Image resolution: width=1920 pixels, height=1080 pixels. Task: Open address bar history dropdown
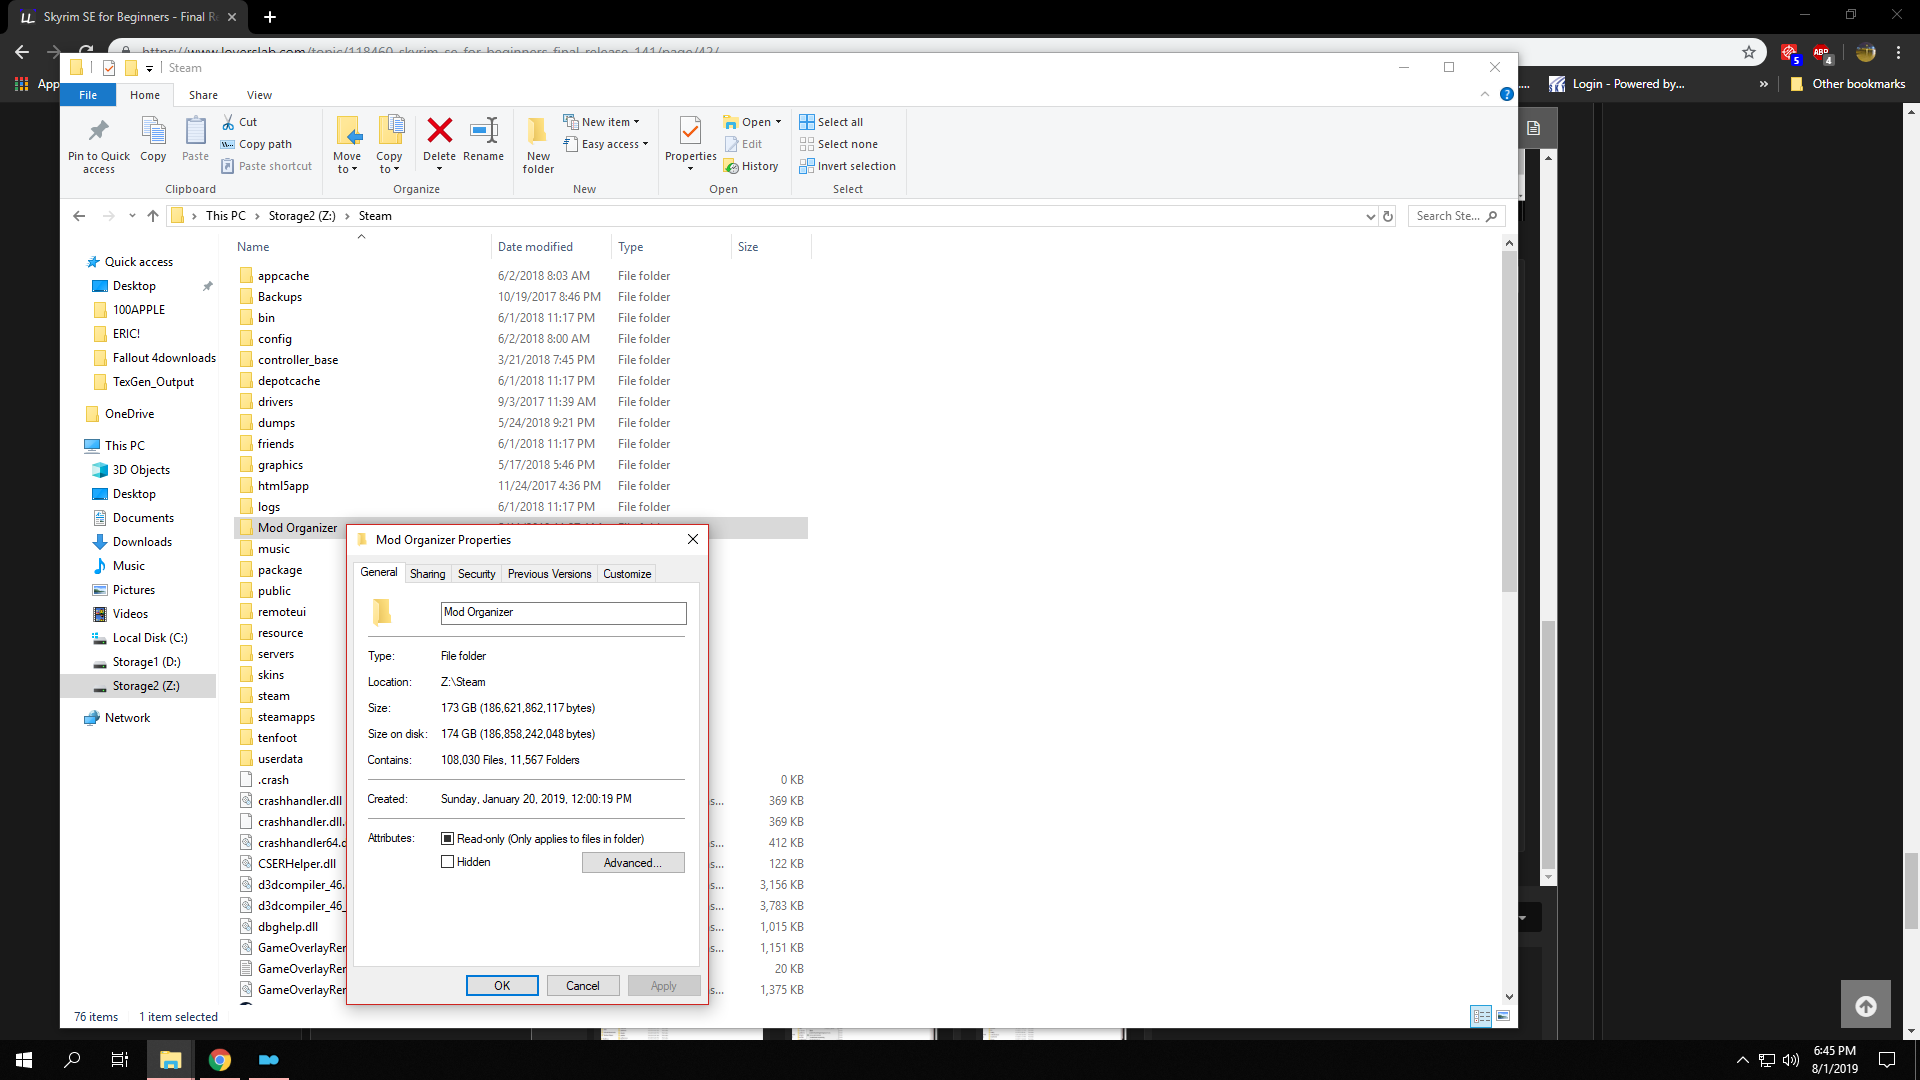(1370, 216)
